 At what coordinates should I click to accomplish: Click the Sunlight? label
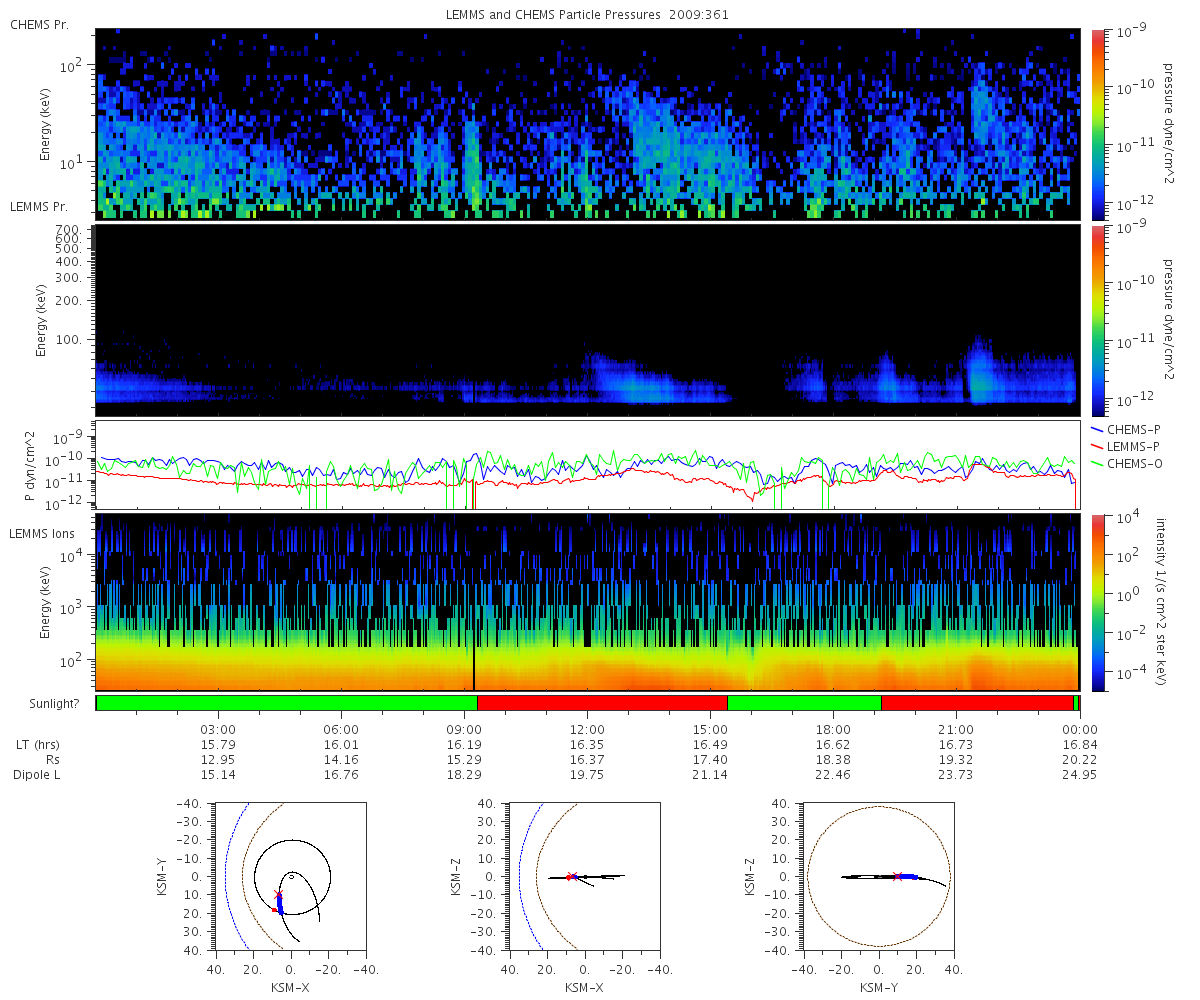click(54, 704)
